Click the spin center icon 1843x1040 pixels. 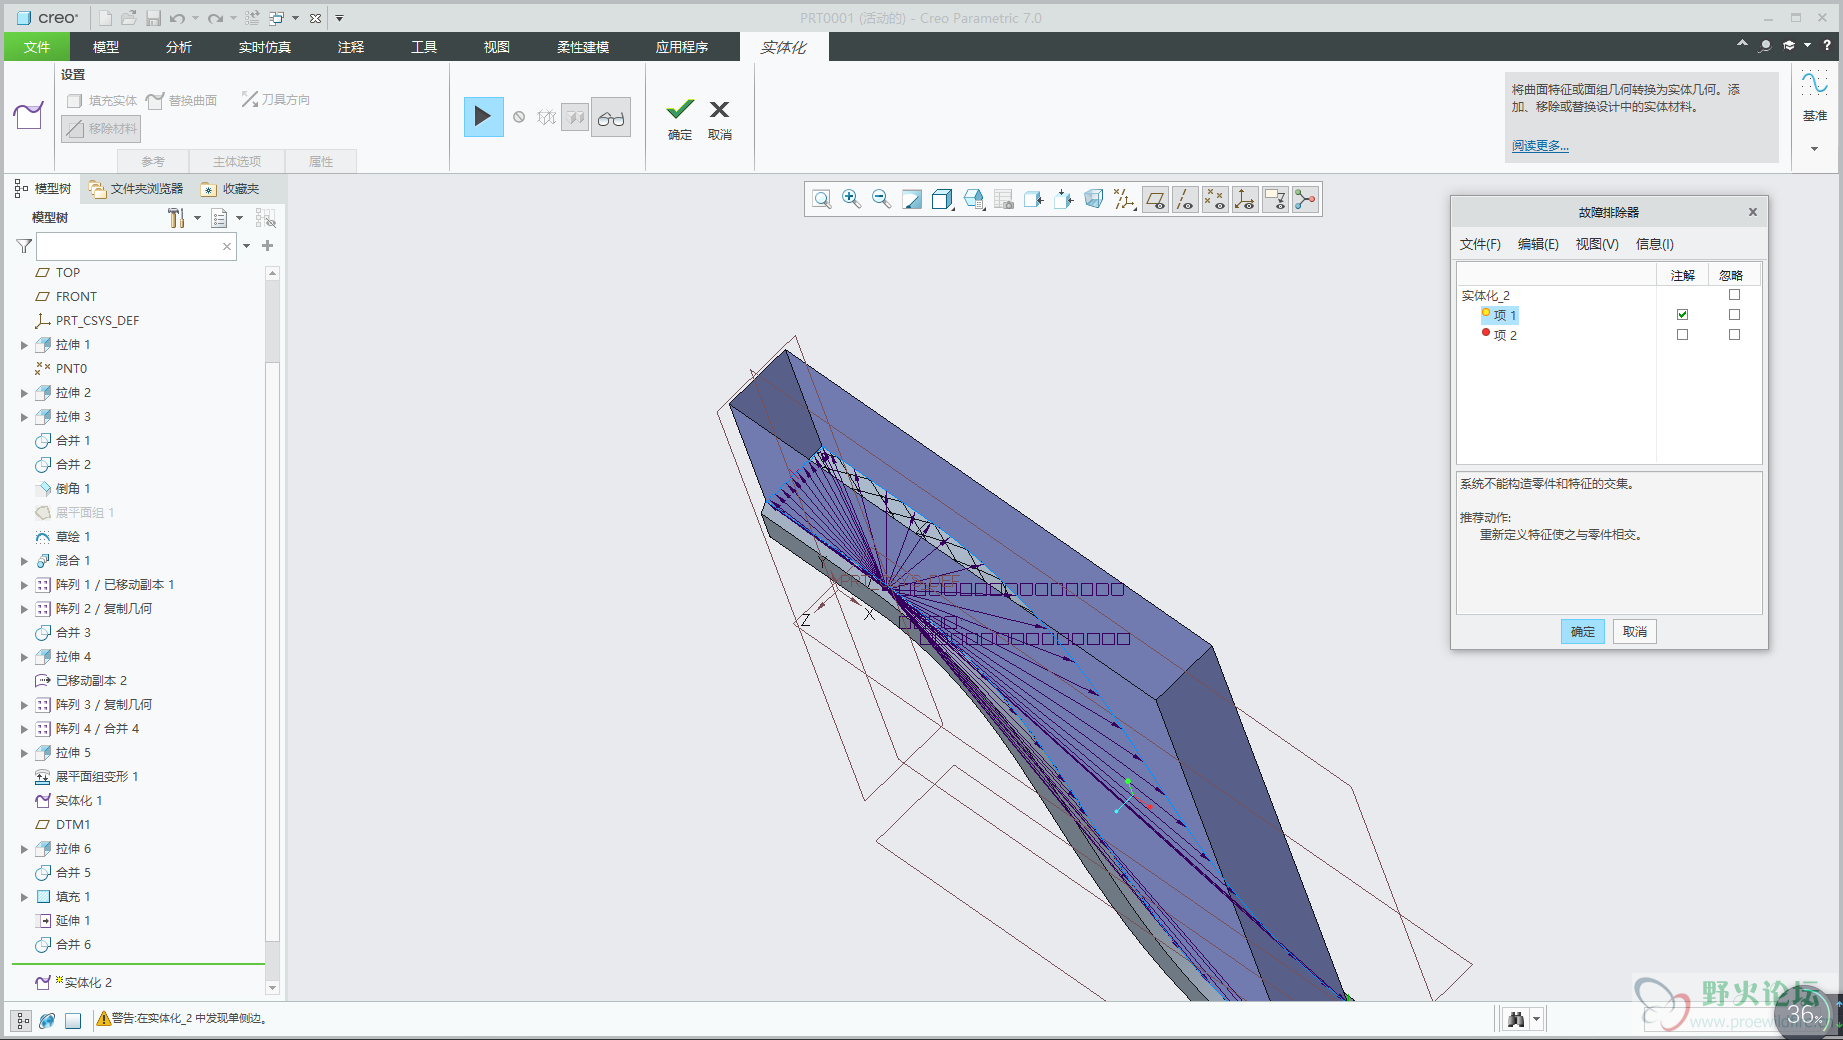(1305, 200)
